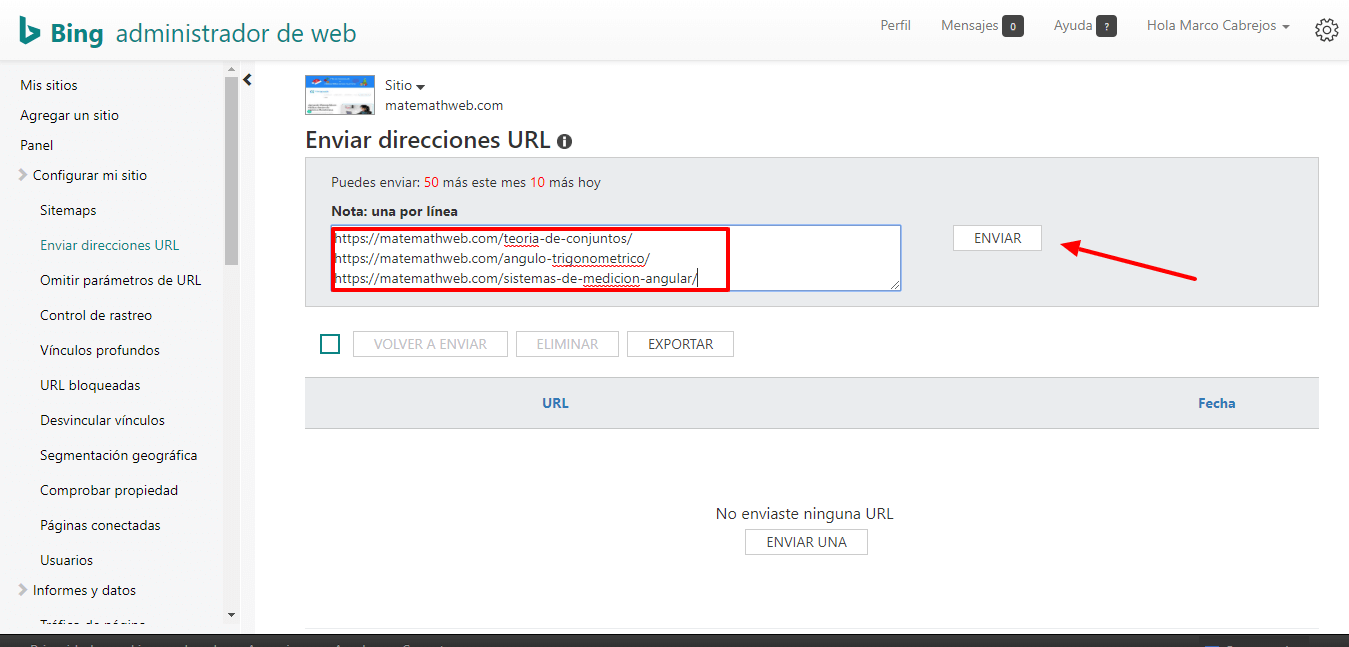This screenshot has width=1349, height=647.
Task: Select Agregar un sitio
Action: [x=69, y=115]
